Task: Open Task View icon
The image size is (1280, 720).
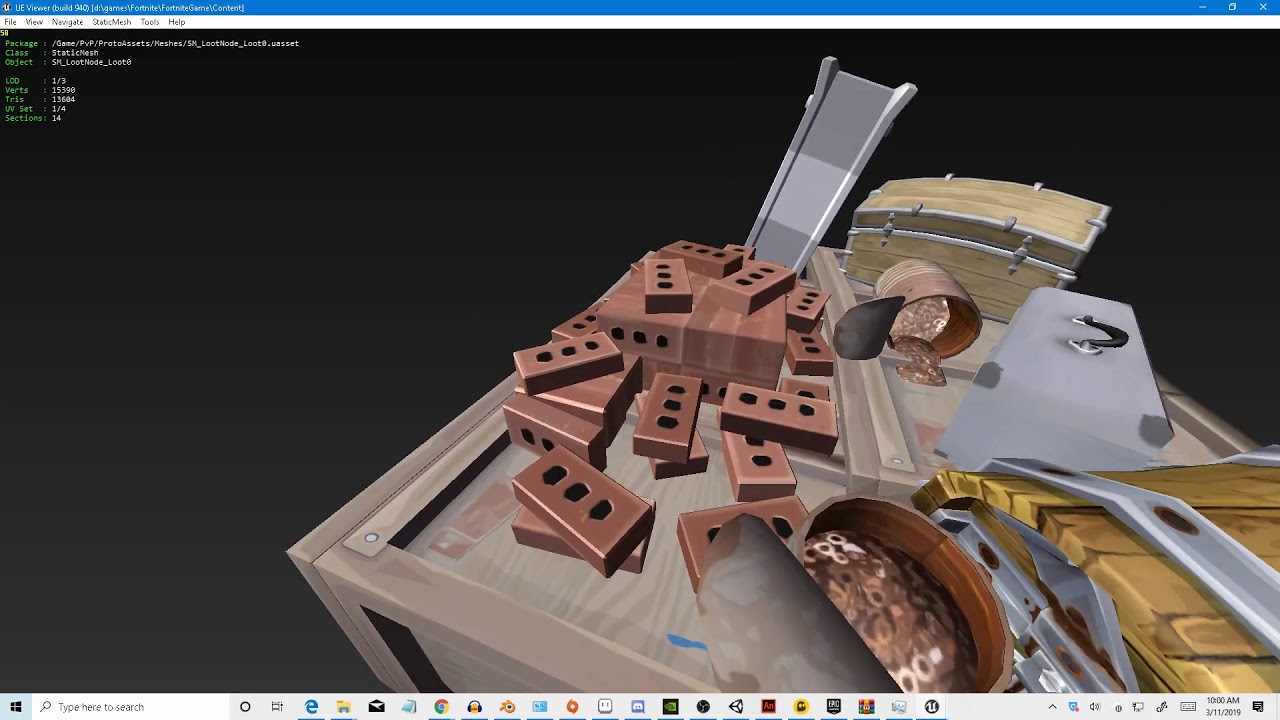Action: coord(277,707)
